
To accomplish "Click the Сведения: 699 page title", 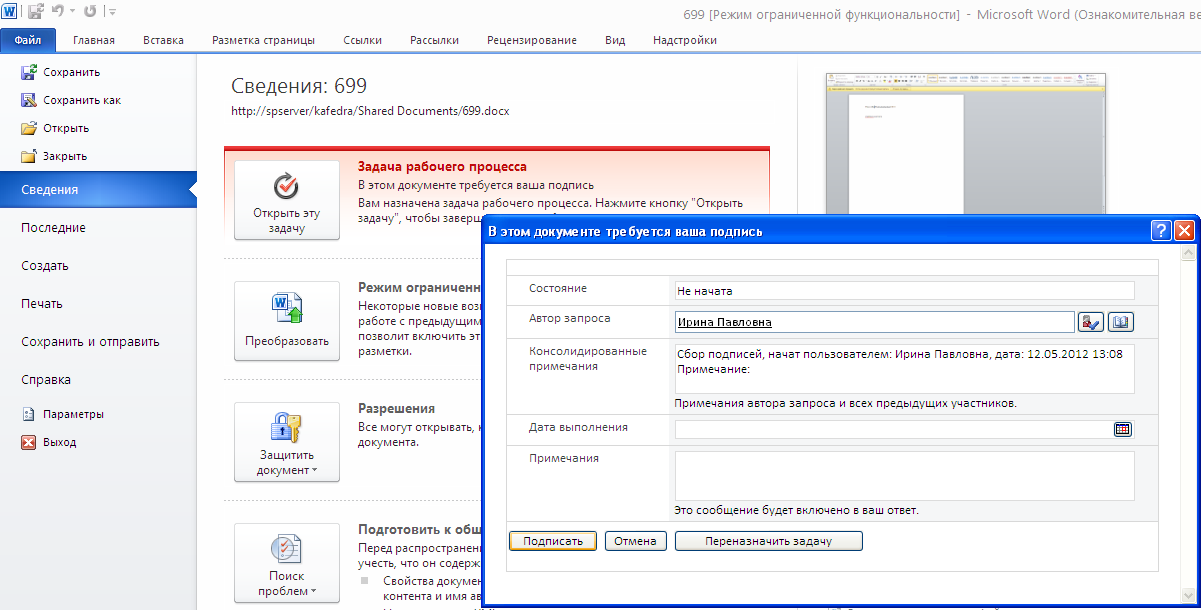I will [x=301, y=86].
